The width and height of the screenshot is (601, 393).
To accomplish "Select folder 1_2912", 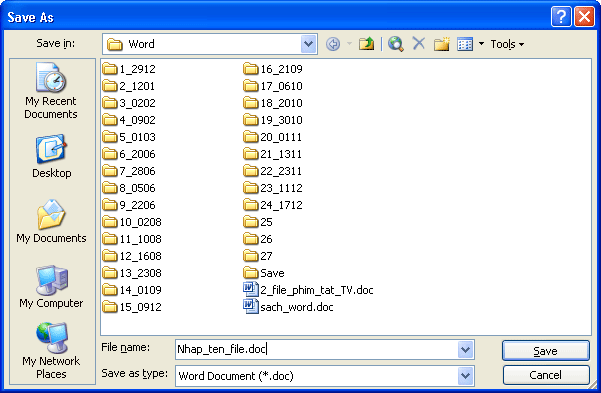I will coord(129,69).
